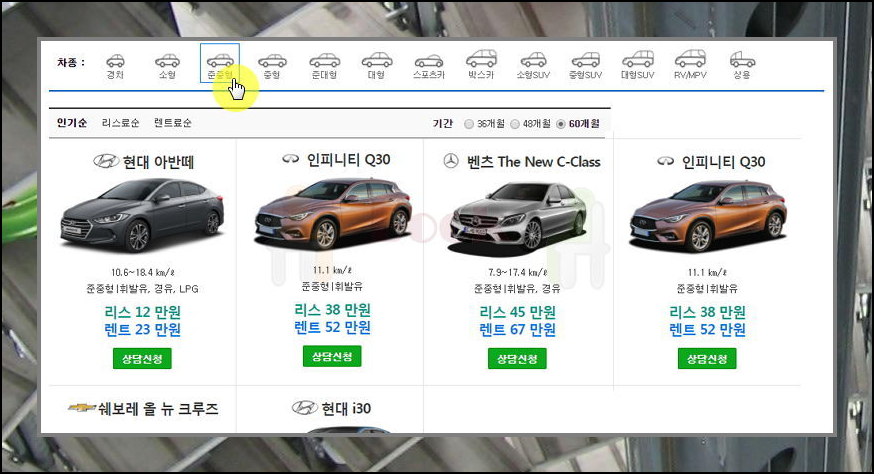The width and height of the screenshot is (874, 474).
Task: Select the 스포츠카 car type icon
Action: point(429,61)
